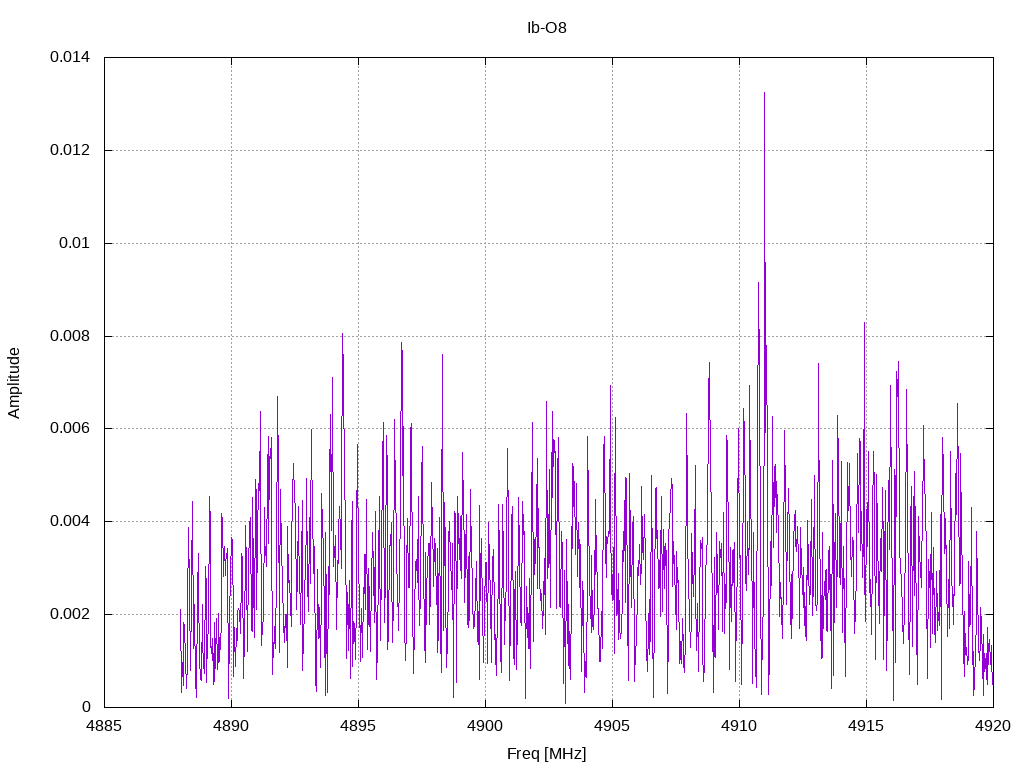Click the 0.012 y-axis tick label
This screenshot has height=768, width=1024.
tap(70, 150)
